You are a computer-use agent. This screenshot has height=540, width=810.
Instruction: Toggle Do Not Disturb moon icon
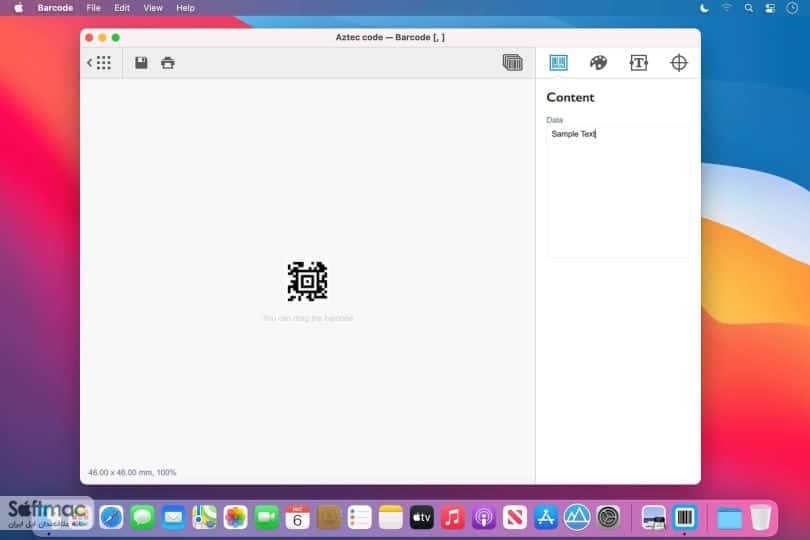click(704, 8)
